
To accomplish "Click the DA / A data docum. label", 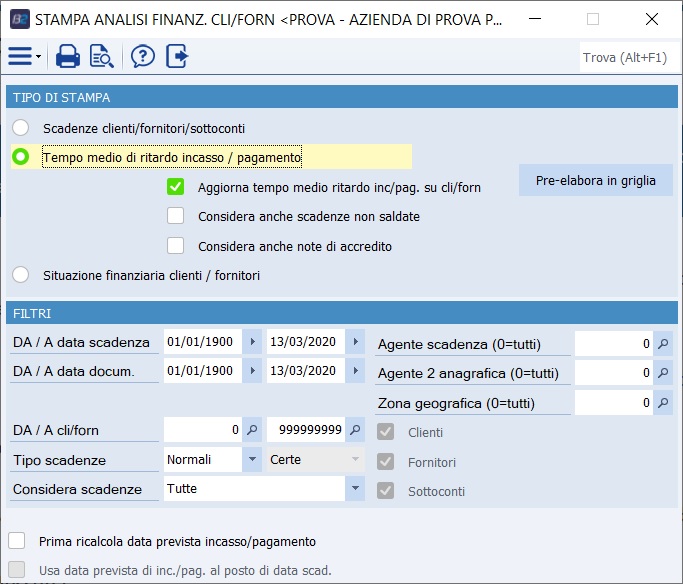I will click(74, 371).
